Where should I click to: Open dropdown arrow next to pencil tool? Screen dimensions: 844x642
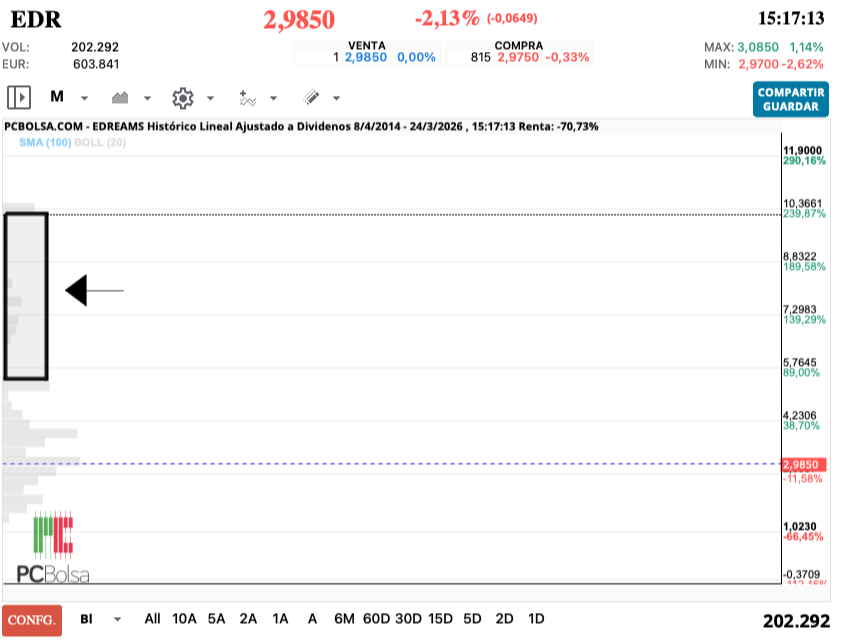point(336,98)
